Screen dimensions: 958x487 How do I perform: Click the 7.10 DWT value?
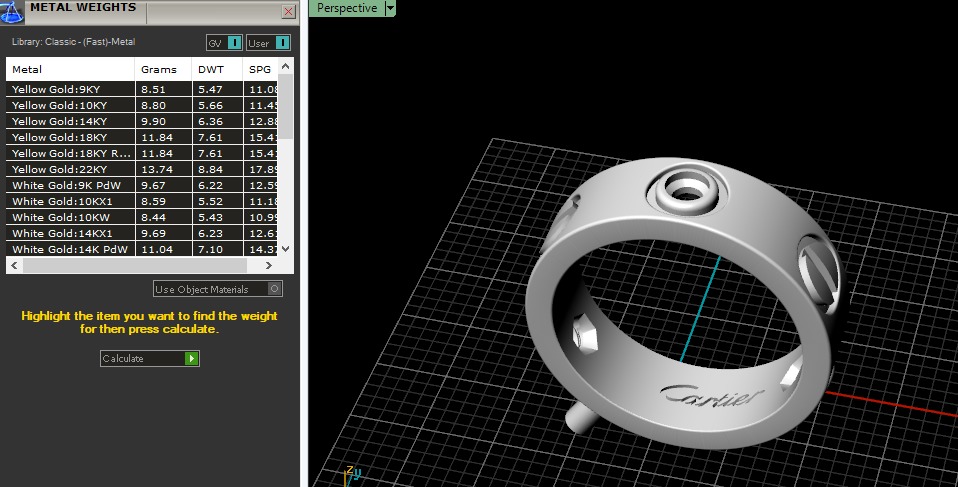click(x=210, y=249)
